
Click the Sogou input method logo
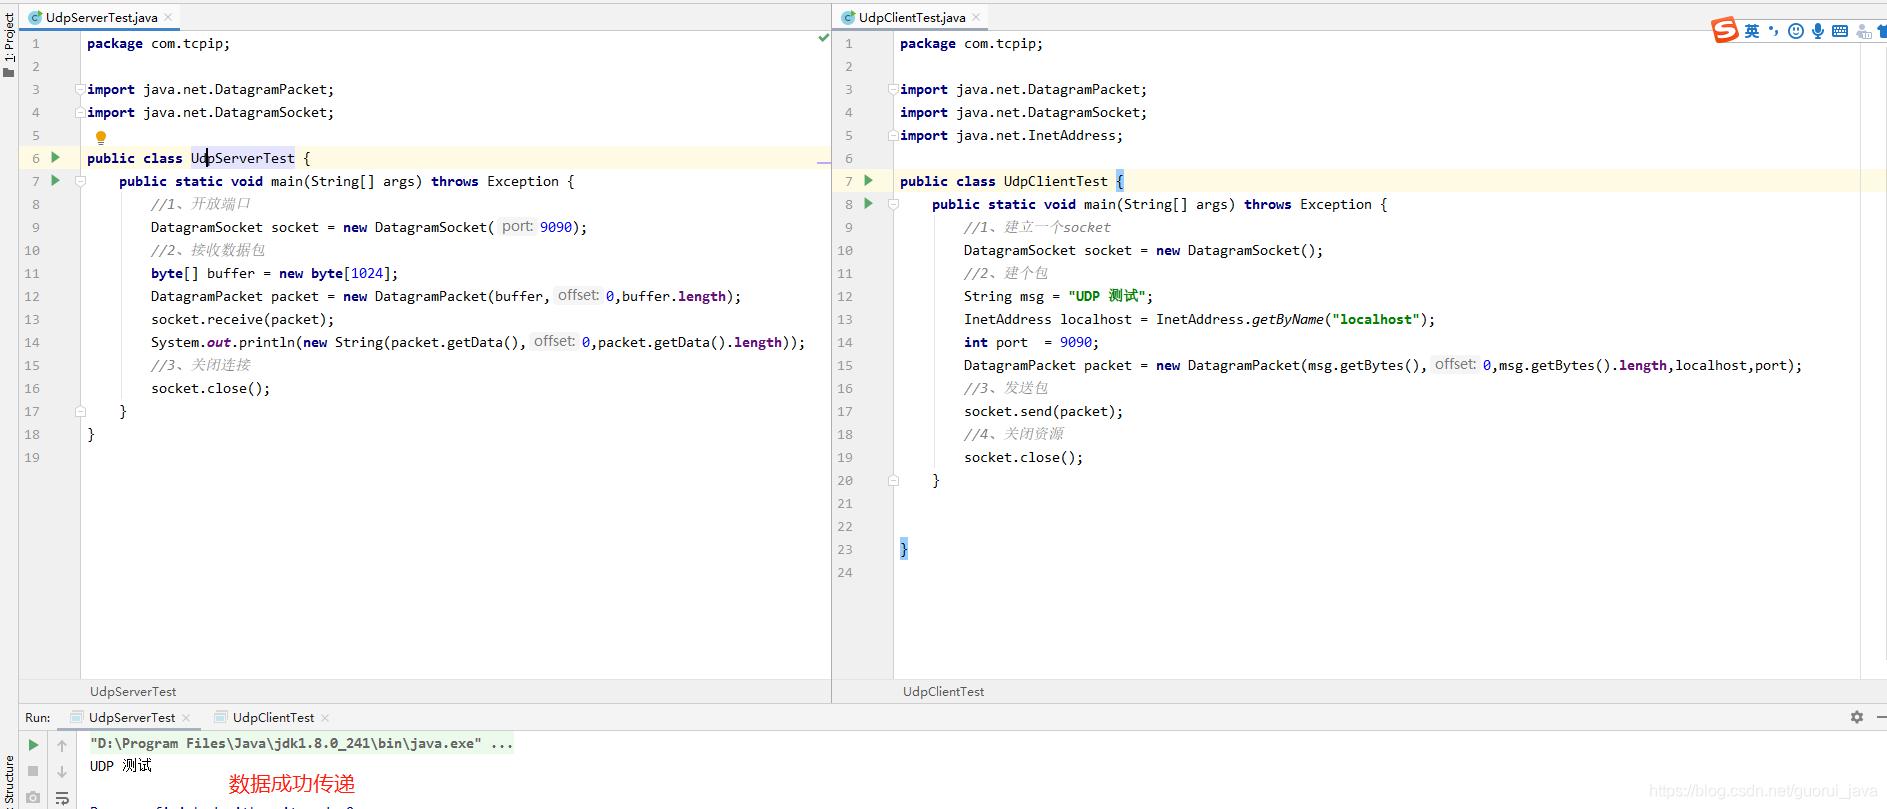click(1725, 31)
